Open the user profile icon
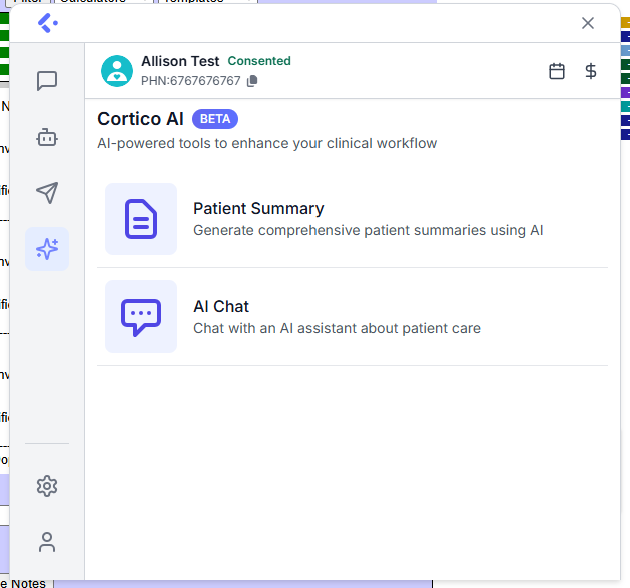Image resolution: width=630 pixels, height=588 pixels. [47, 542]
